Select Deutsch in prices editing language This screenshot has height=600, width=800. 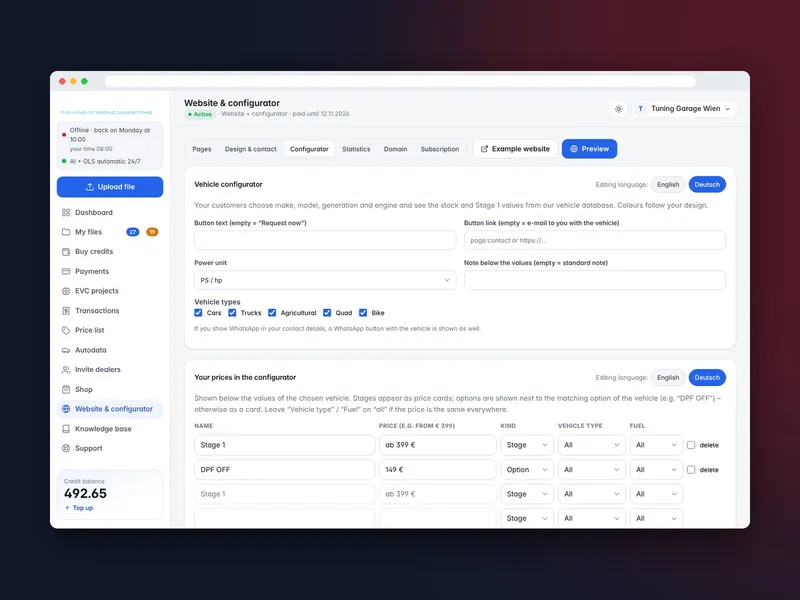tap(707, 378)
